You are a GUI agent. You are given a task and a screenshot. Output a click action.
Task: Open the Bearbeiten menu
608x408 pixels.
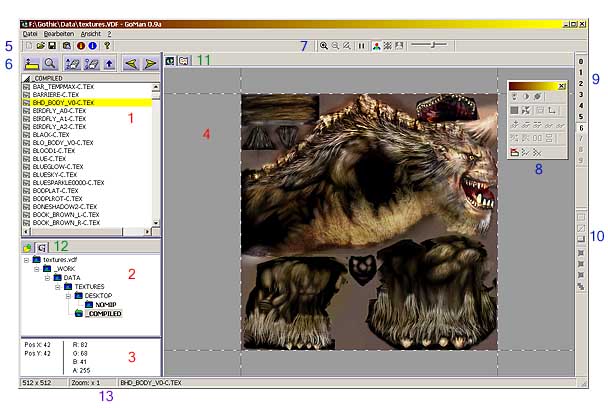click(59, 34)
